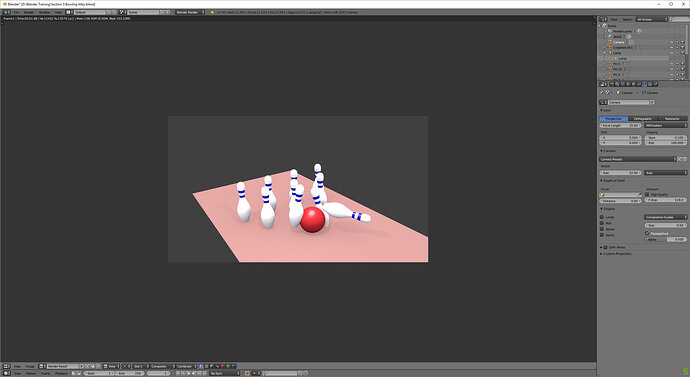Viewport: 690px width, 377px height.
Task: Open the Window menu
Action: coord(44,12)
